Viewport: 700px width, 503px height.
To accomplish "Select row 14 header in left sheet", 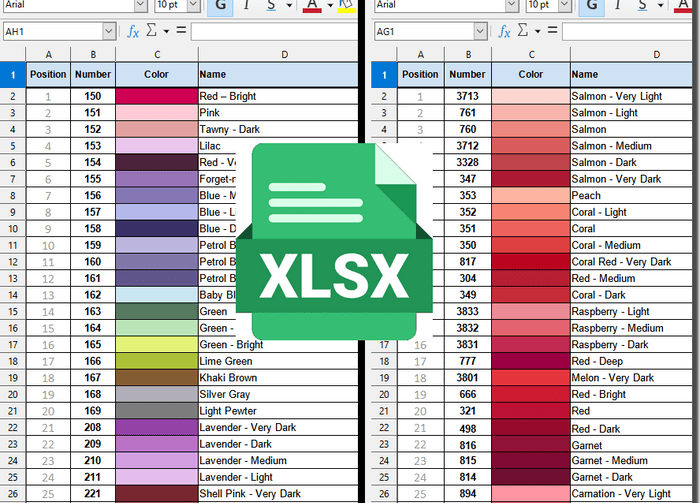I will point(12,295).
